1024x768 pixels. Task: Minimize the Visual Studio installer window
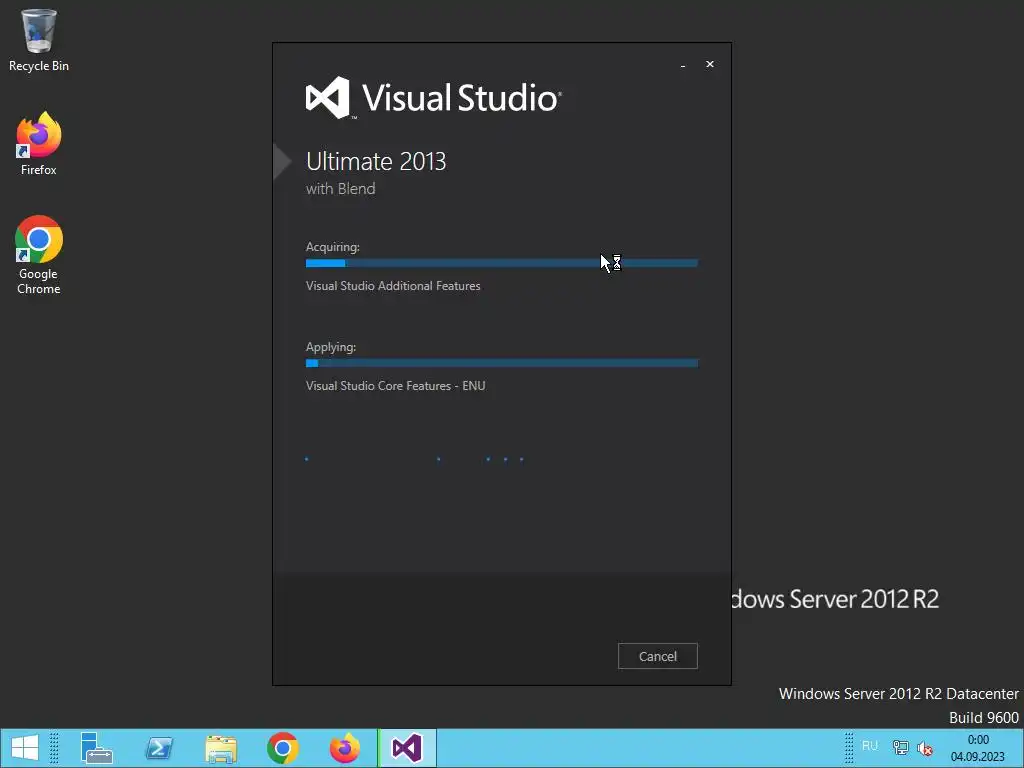click(x=683, y=65)
